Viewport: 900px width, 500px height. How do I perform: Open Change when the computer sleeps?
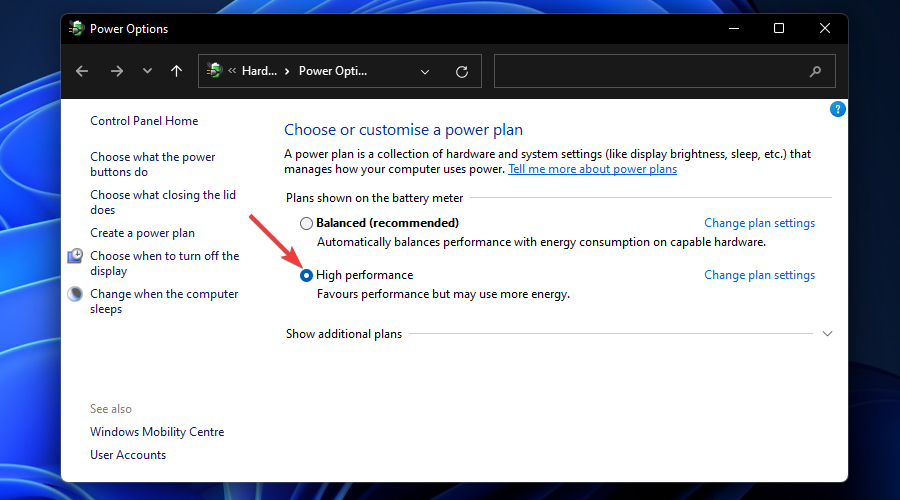coord(164,301)
